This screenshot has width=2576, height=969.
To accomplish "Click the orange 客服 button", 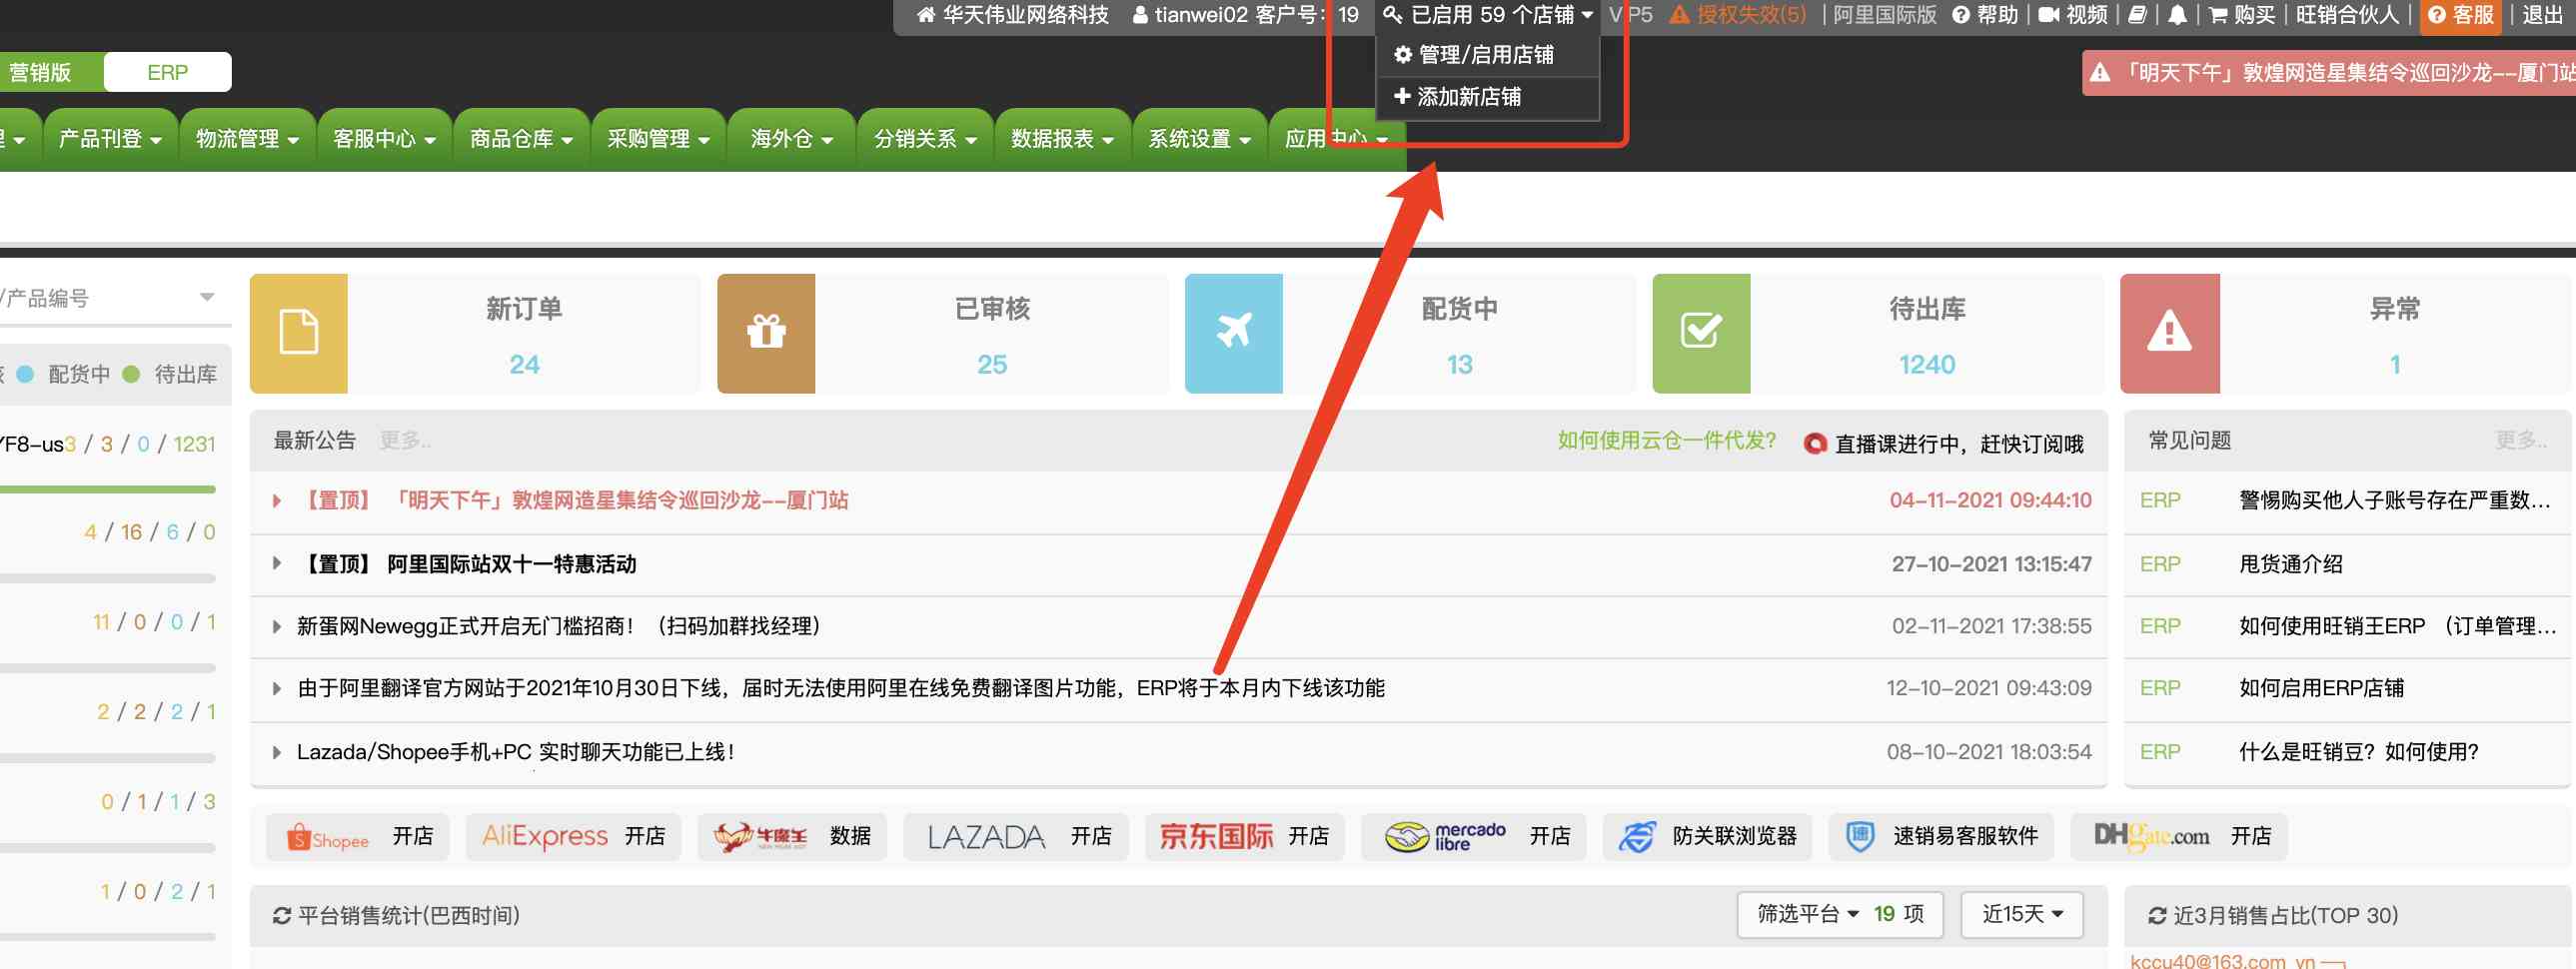I will (x=2461, y=15).
